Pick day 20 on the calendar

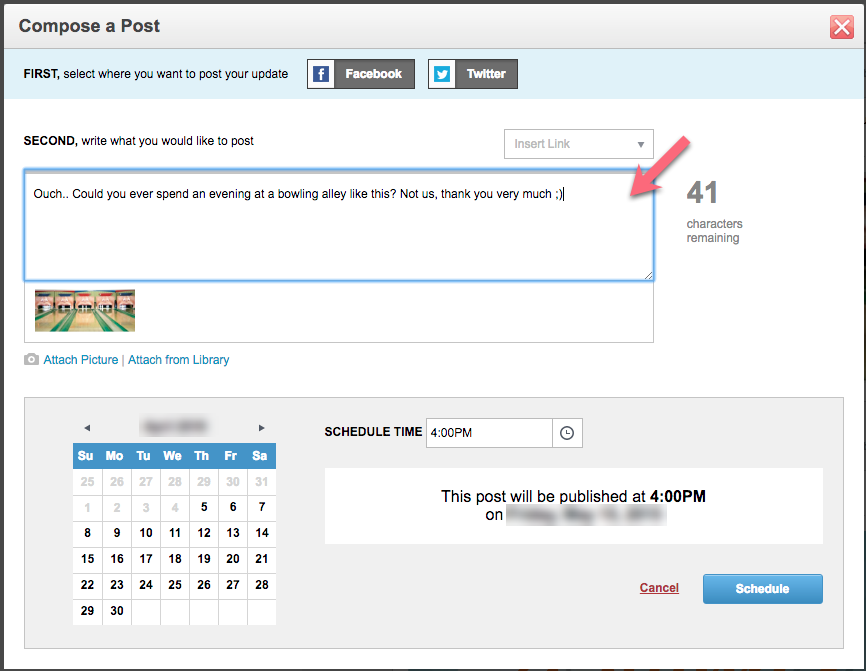pyautogui.click(x=233, y=559)
